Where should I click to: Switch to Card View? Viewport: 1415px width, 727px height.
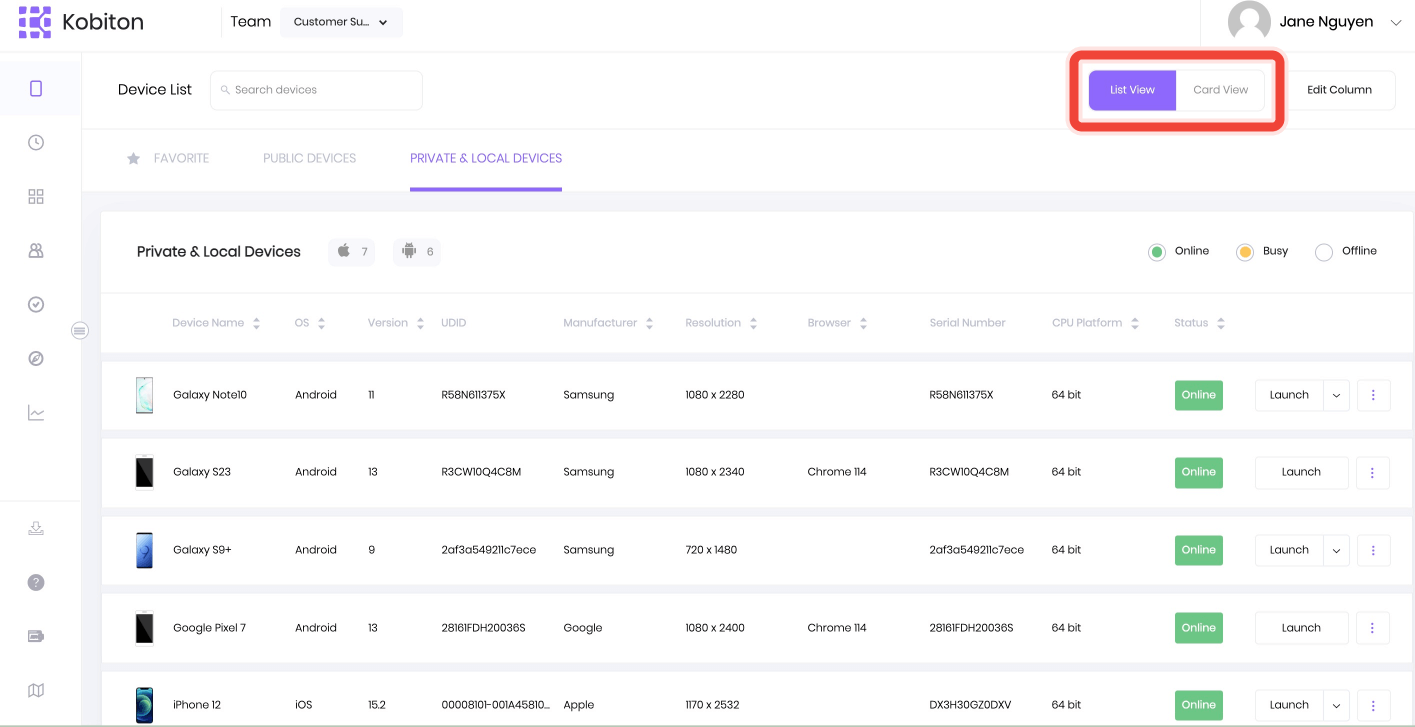click(1220, 90)
